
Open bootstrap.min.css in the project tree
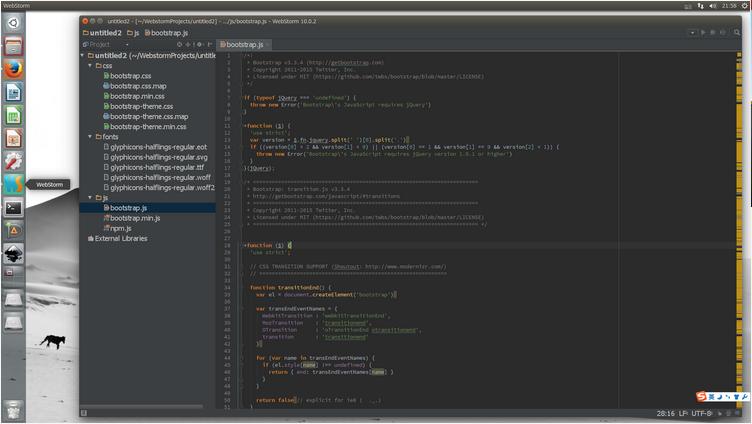pos(134,96)
